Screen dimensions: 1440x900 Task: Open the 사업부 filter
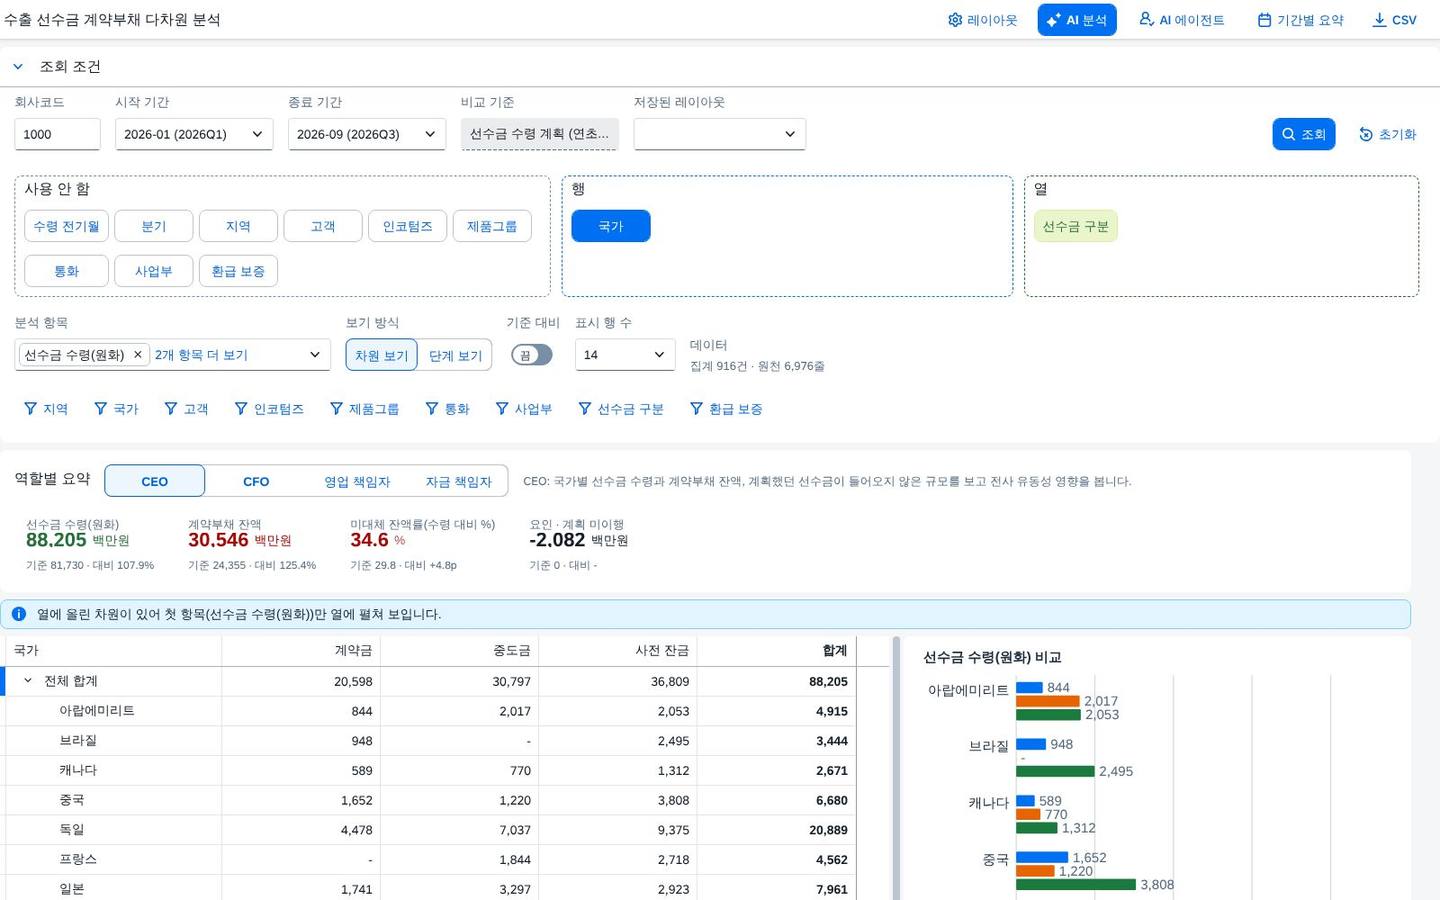tap(524, 409)
